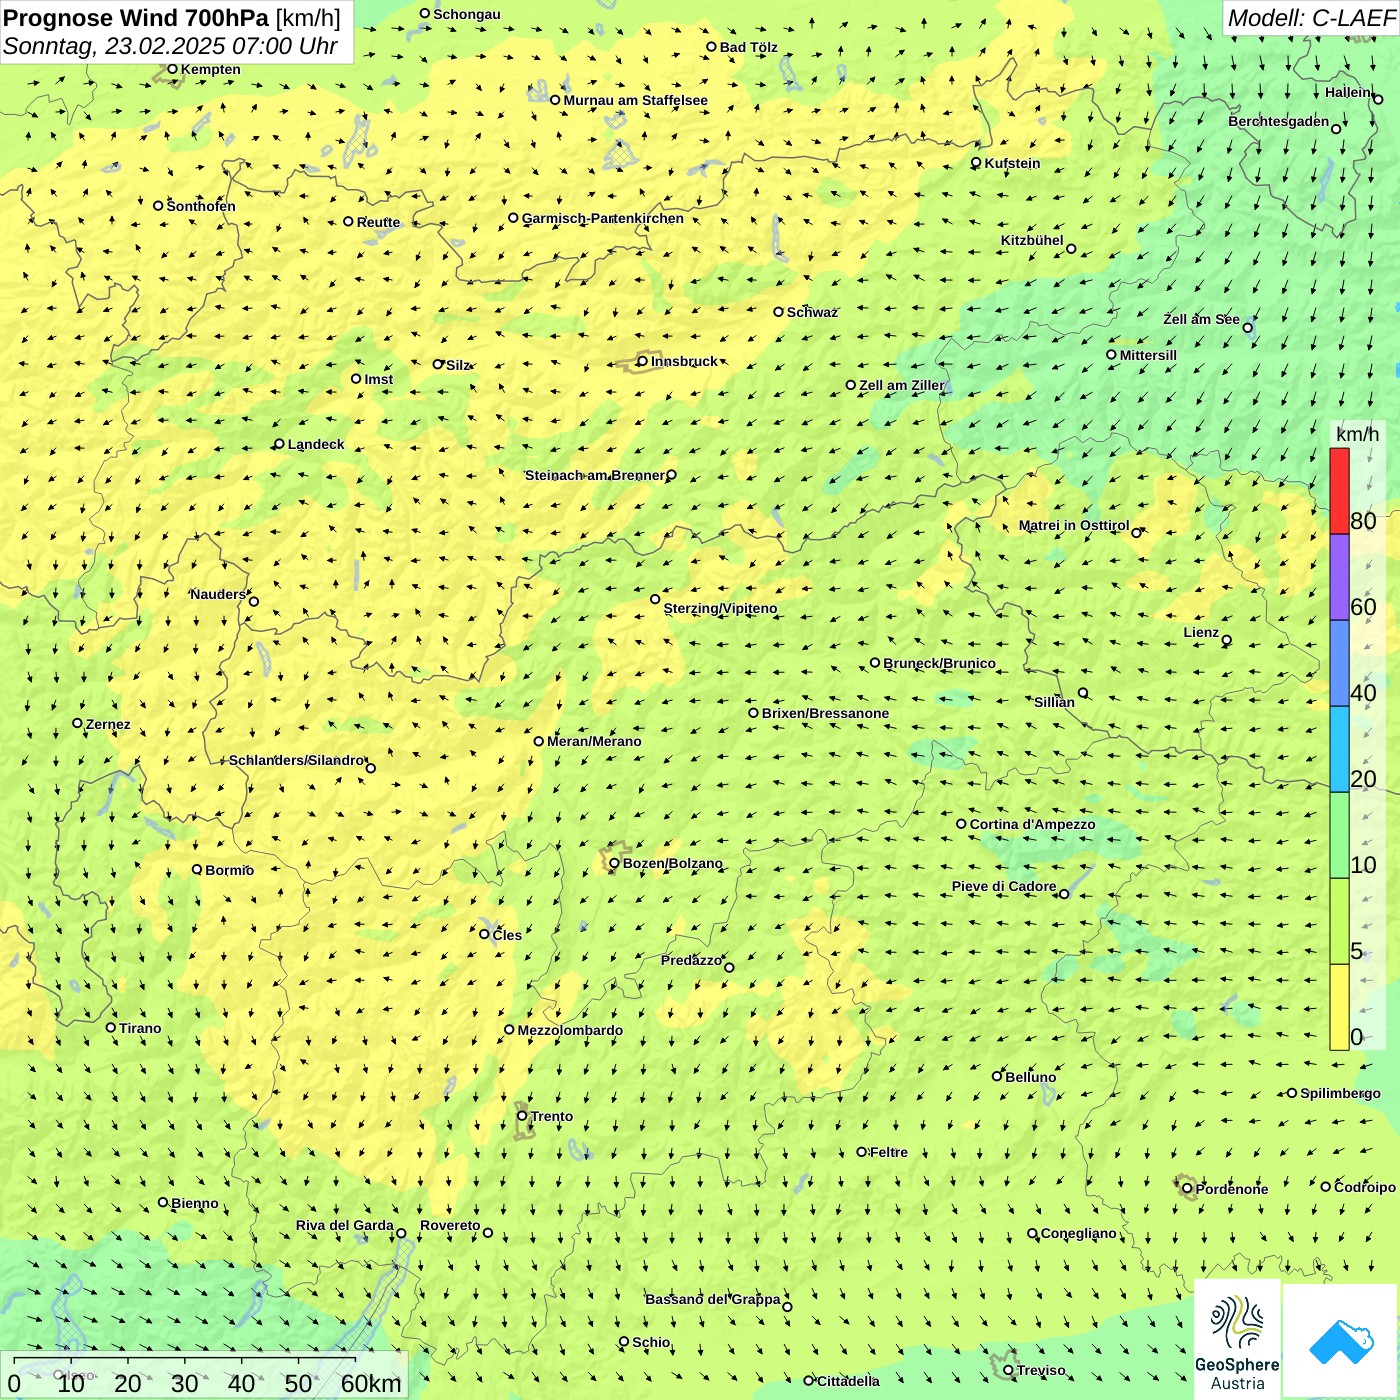The width and height of the screenshot is (1400, 1400).
Task: Select the Kufstein location marker
Action: [x=977, y=163]
